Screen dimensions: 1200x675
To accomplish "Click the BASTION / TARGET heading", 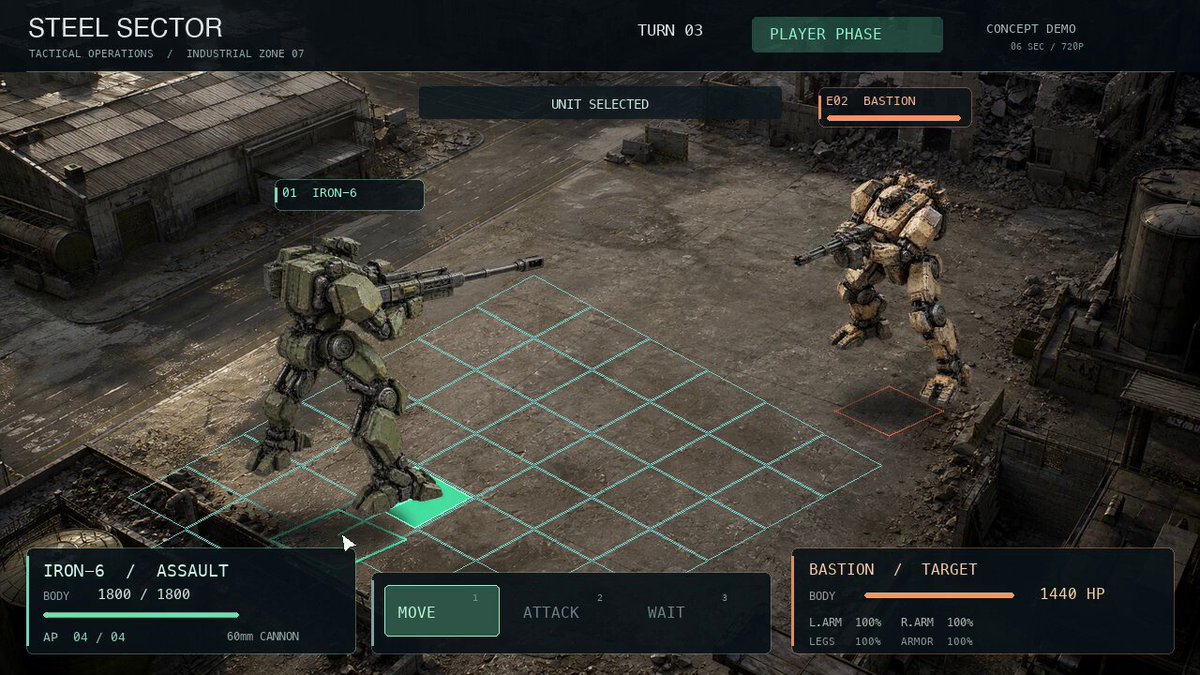I will (x=893, y=569).
